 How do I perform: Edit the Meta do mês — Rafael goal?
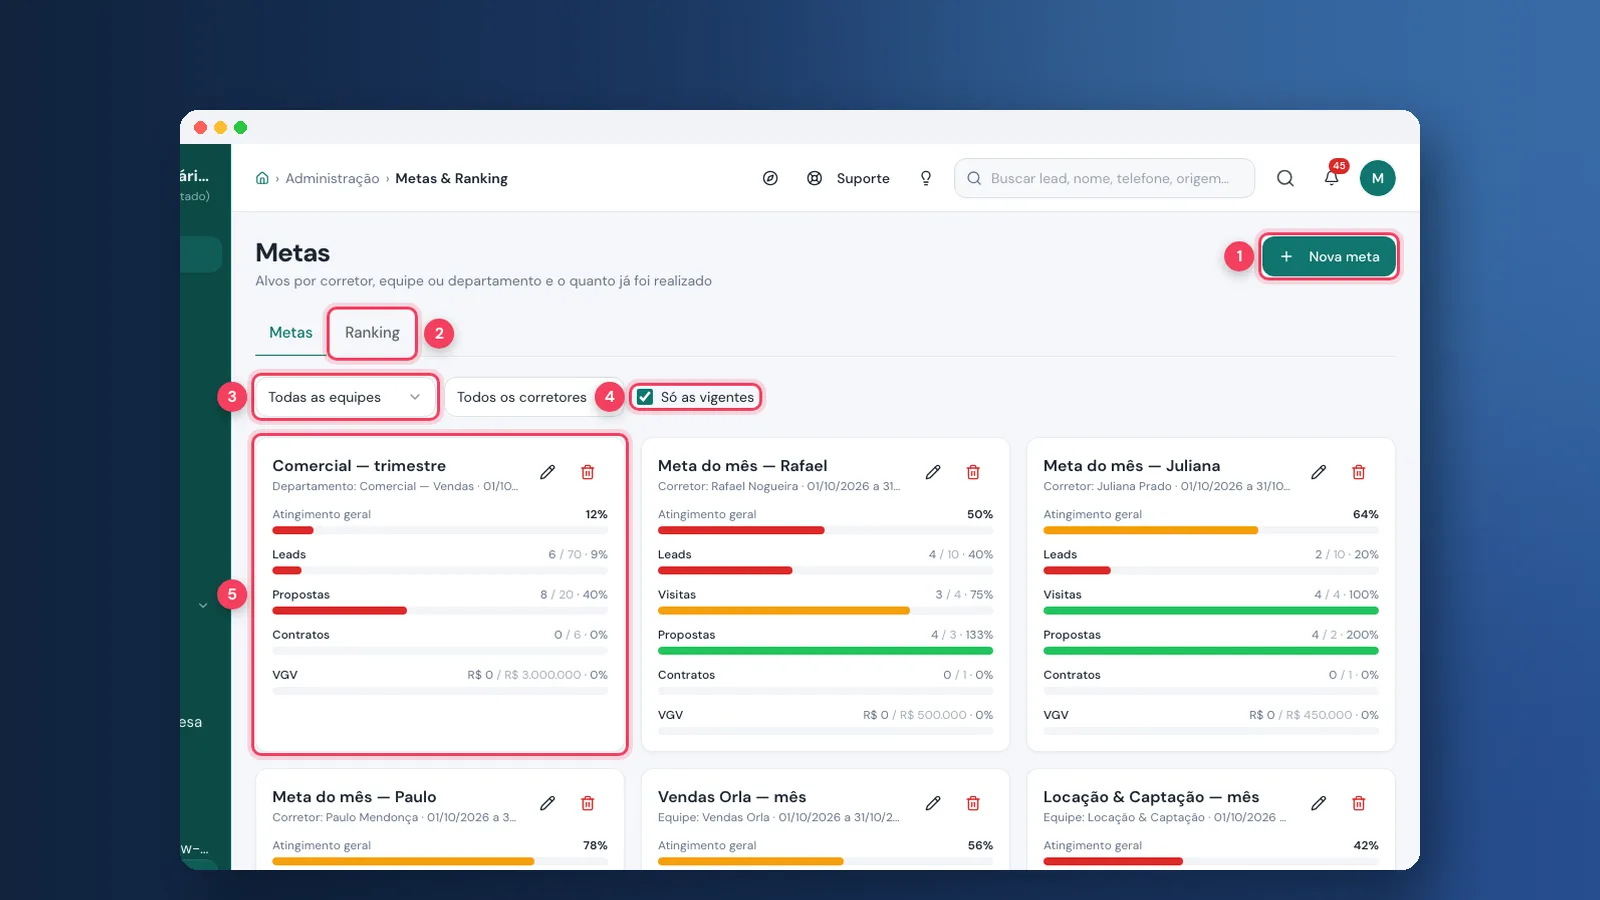pyautogui.click(x=933, y=472)
